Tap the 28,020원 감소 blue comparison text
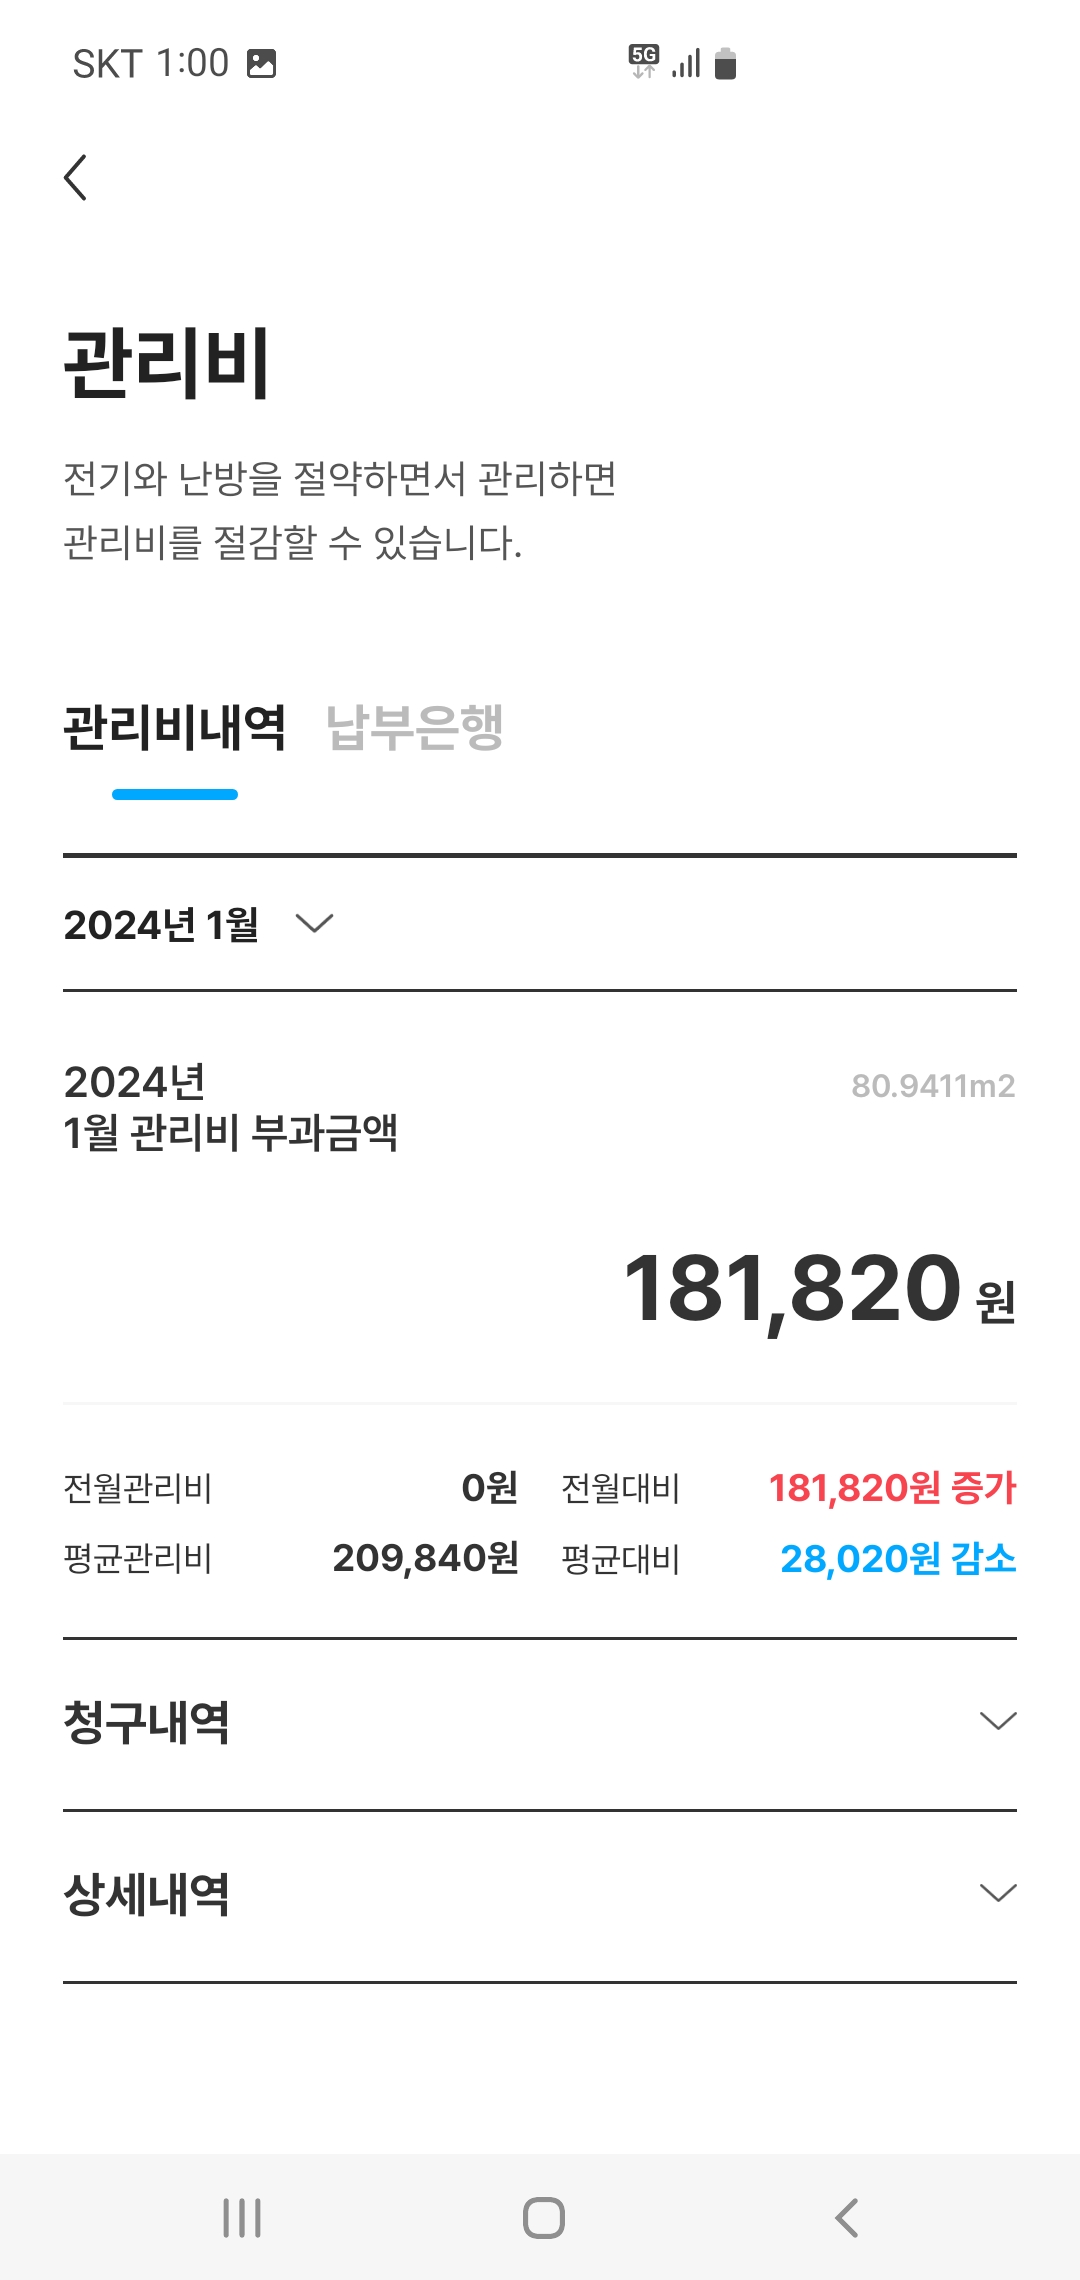This screenshot has height=2280, width=1080. [897, 1558]
